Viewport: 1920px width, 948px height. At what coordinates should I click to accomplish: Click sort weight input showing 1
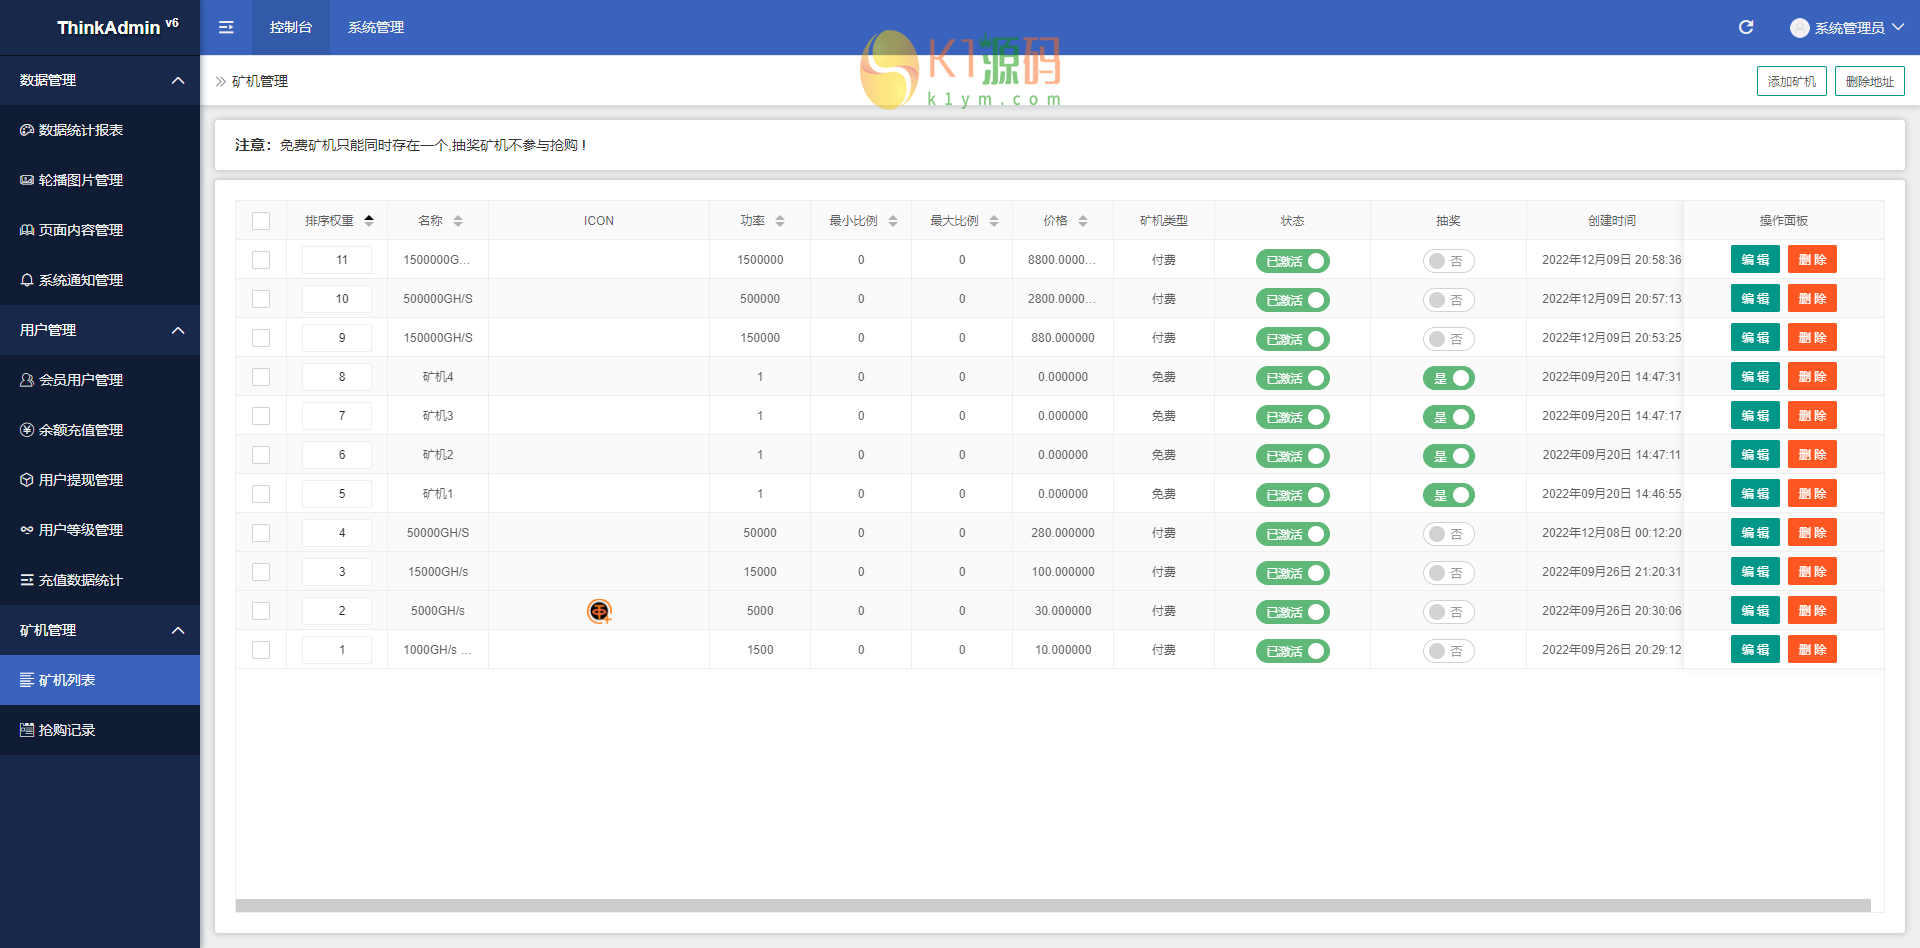coord(337,650)
